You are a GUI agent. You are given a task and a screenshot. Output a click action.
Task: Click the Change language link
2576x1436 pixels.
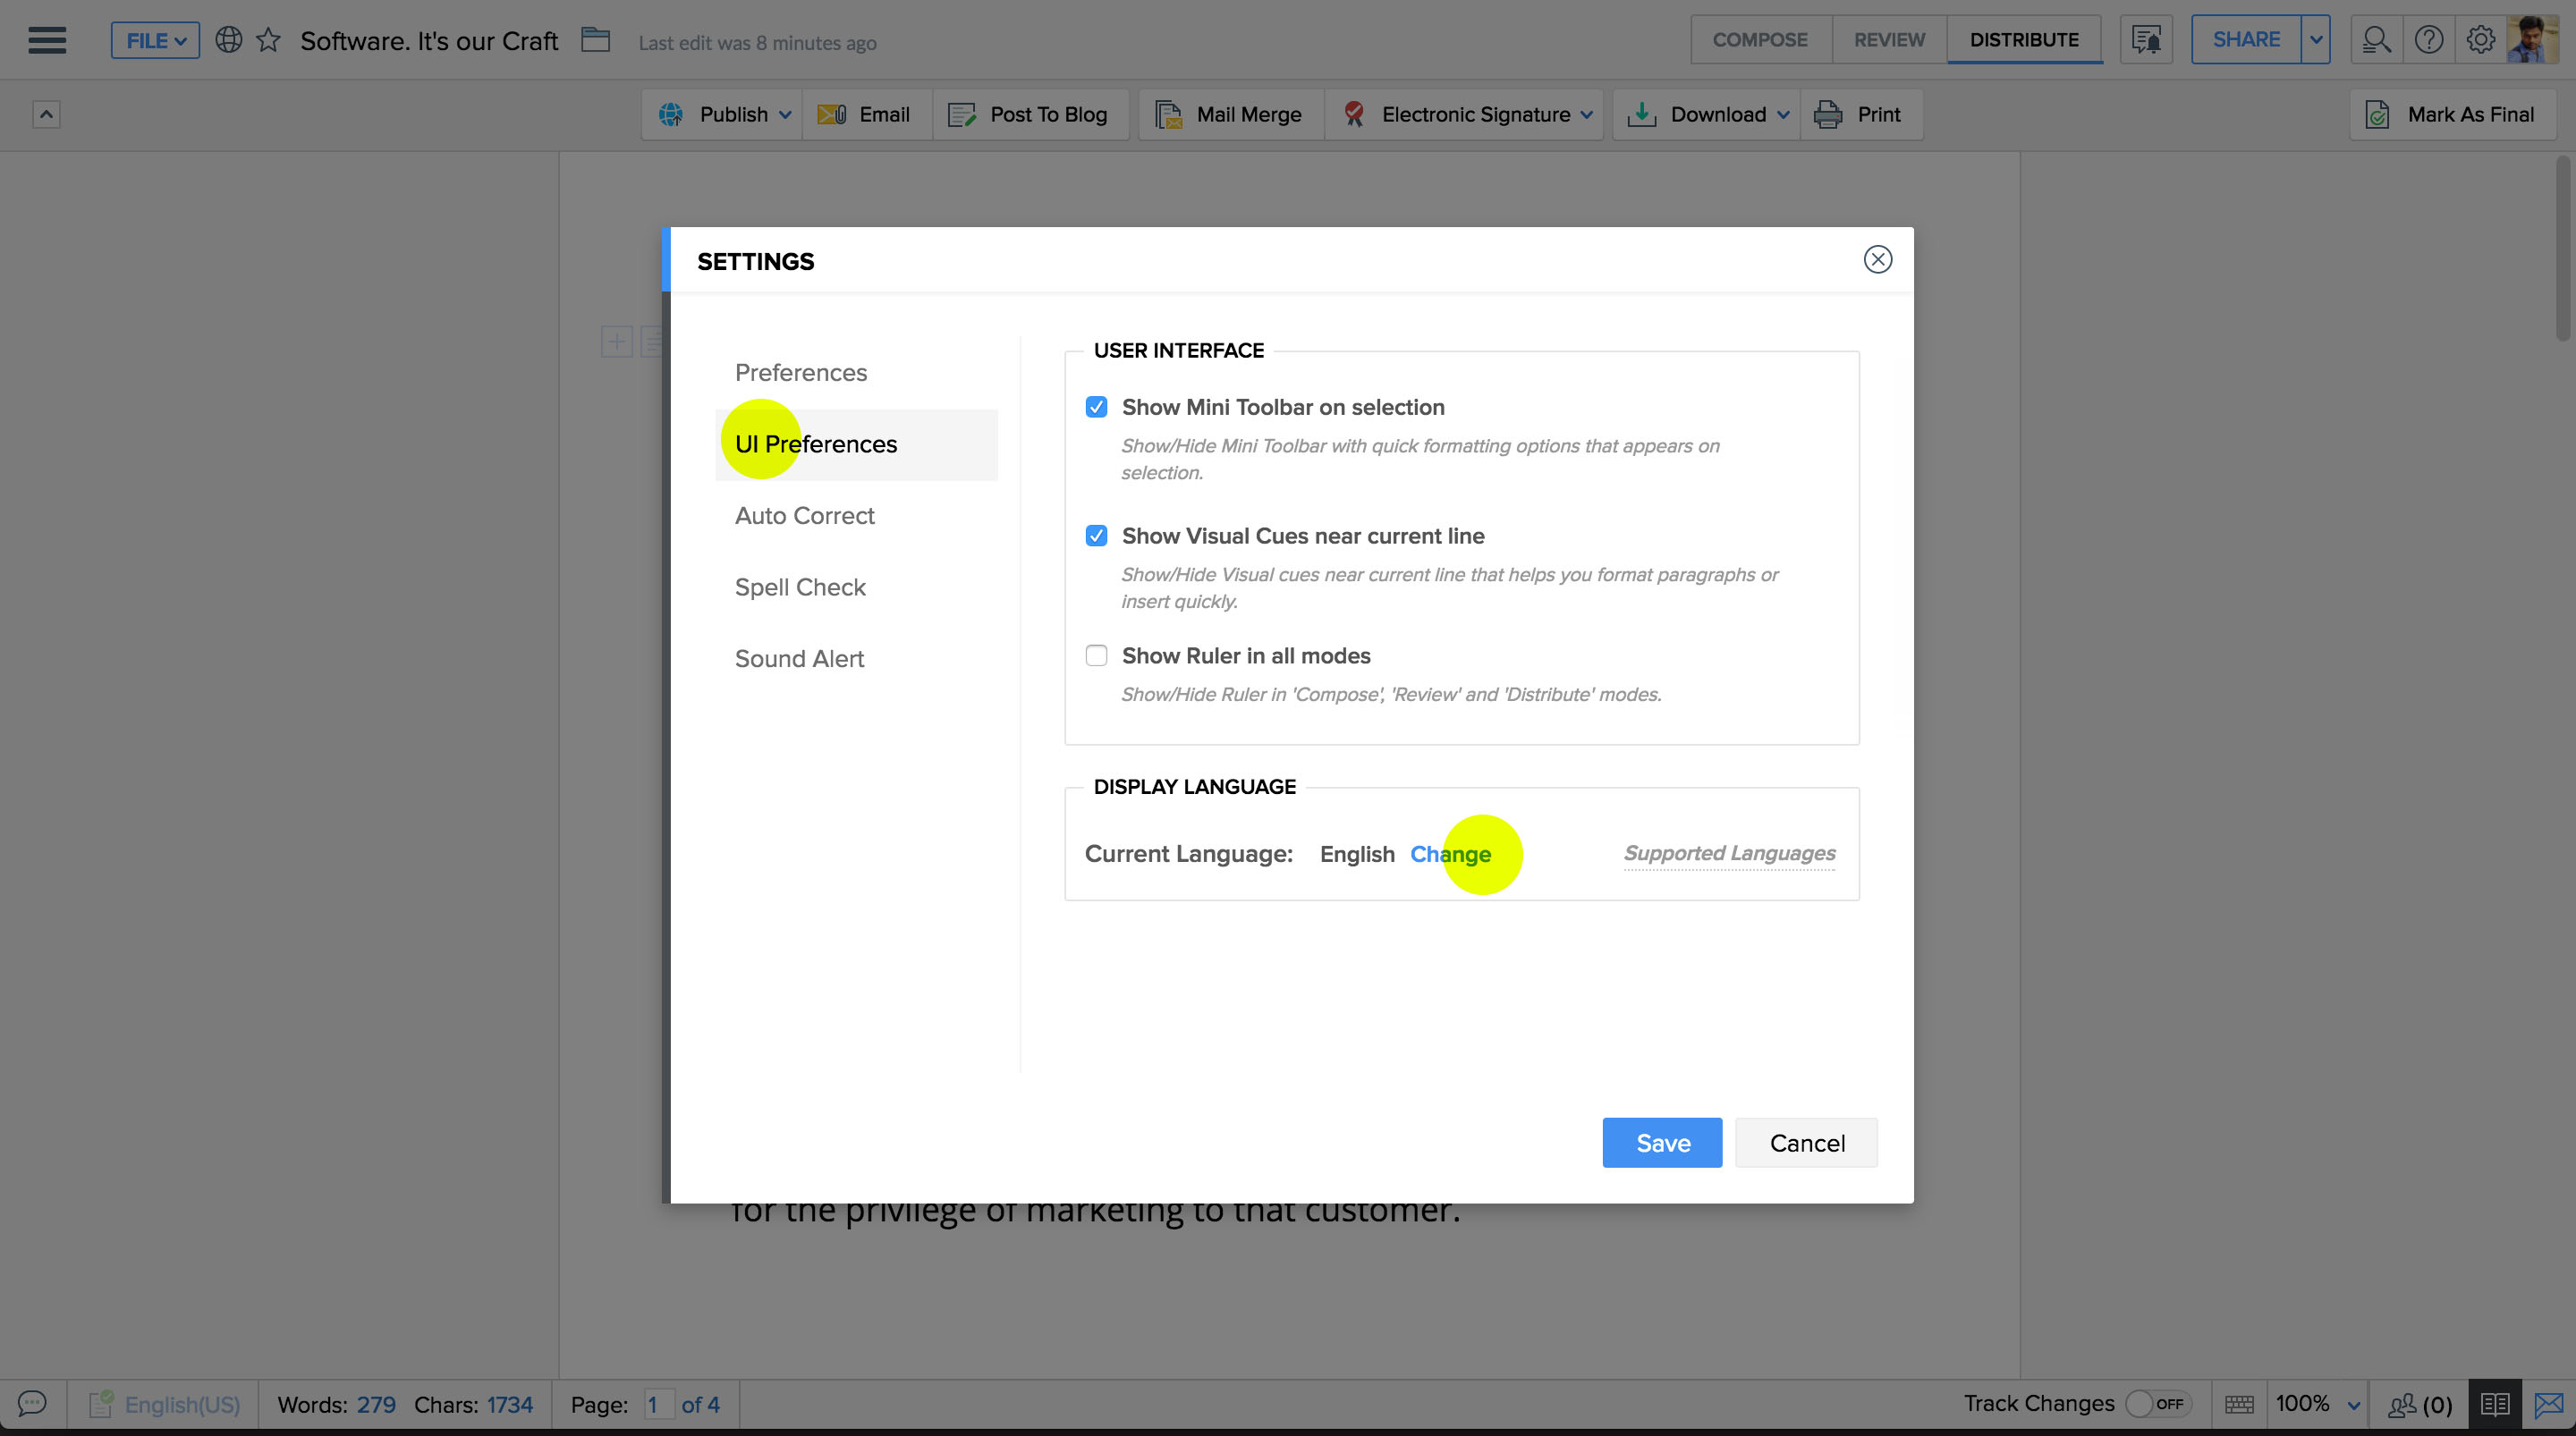(x=1450, y=854)
